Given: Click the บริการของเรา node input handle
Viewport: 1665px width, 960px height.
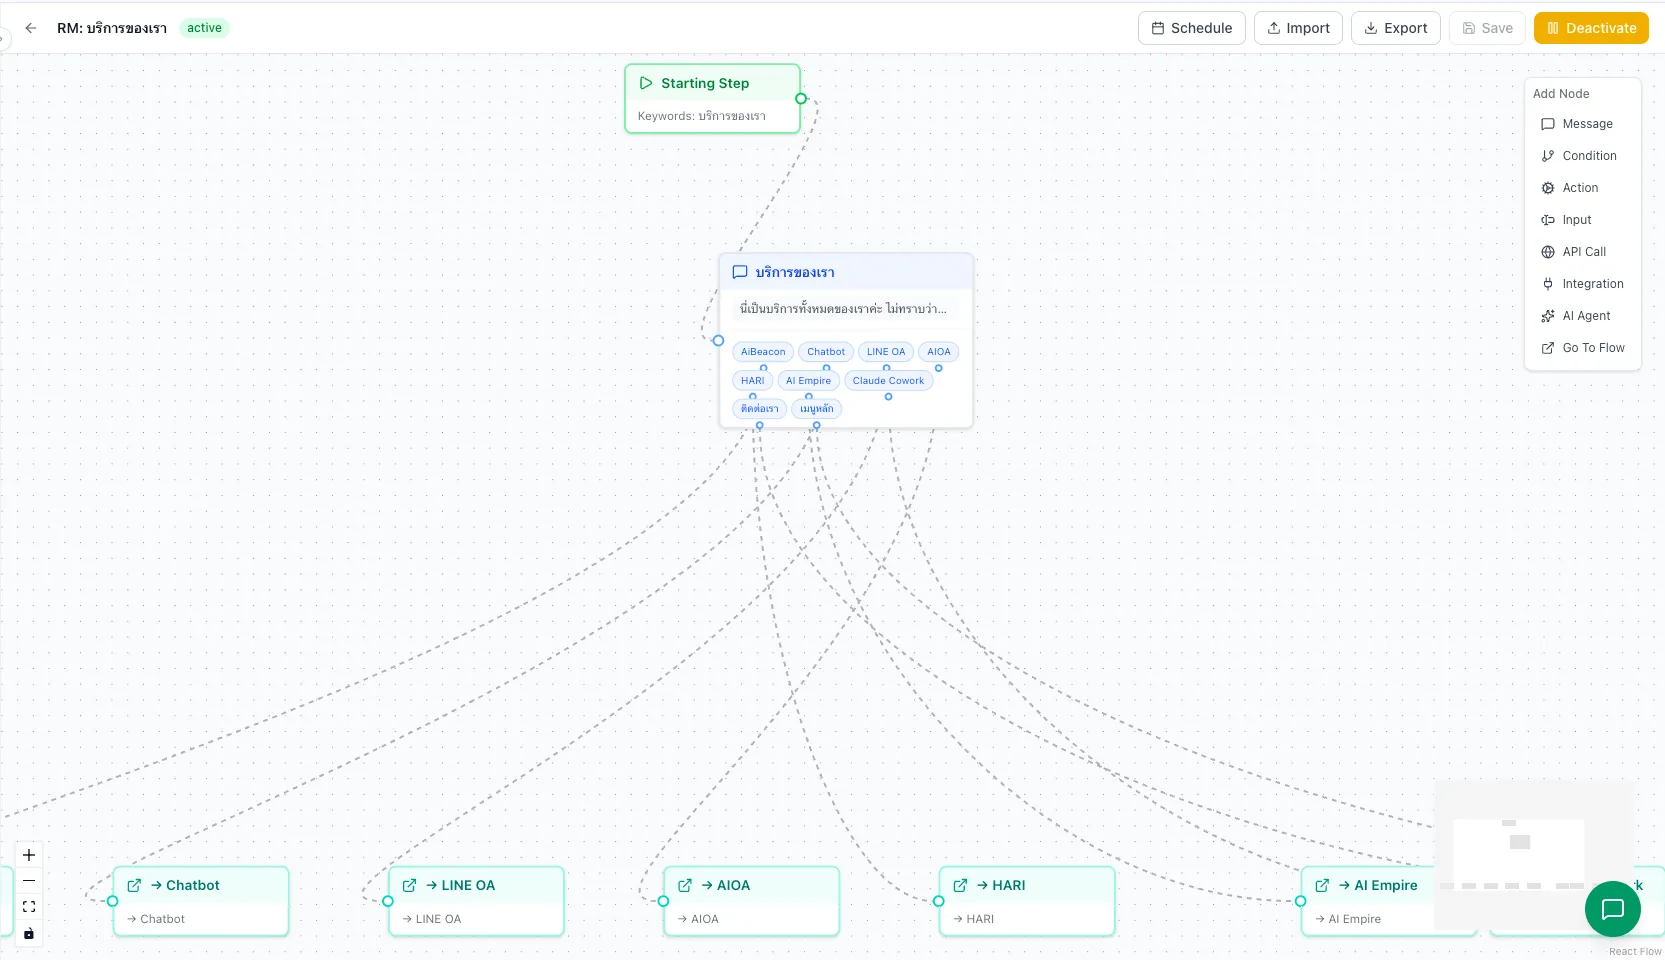Looking at the screenshot, I should click(x=718, y=341).
